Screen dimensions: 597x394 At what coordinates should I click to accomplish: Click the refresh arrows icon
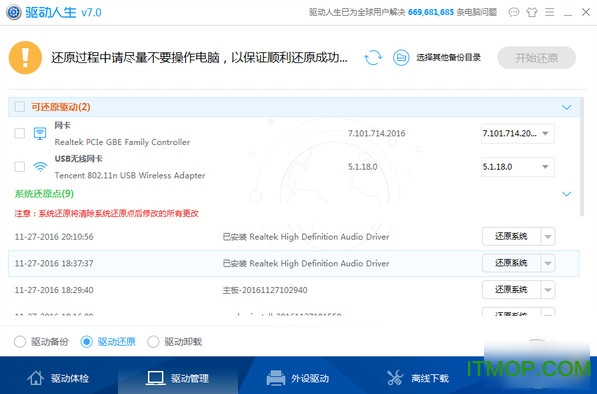[373, 58]
